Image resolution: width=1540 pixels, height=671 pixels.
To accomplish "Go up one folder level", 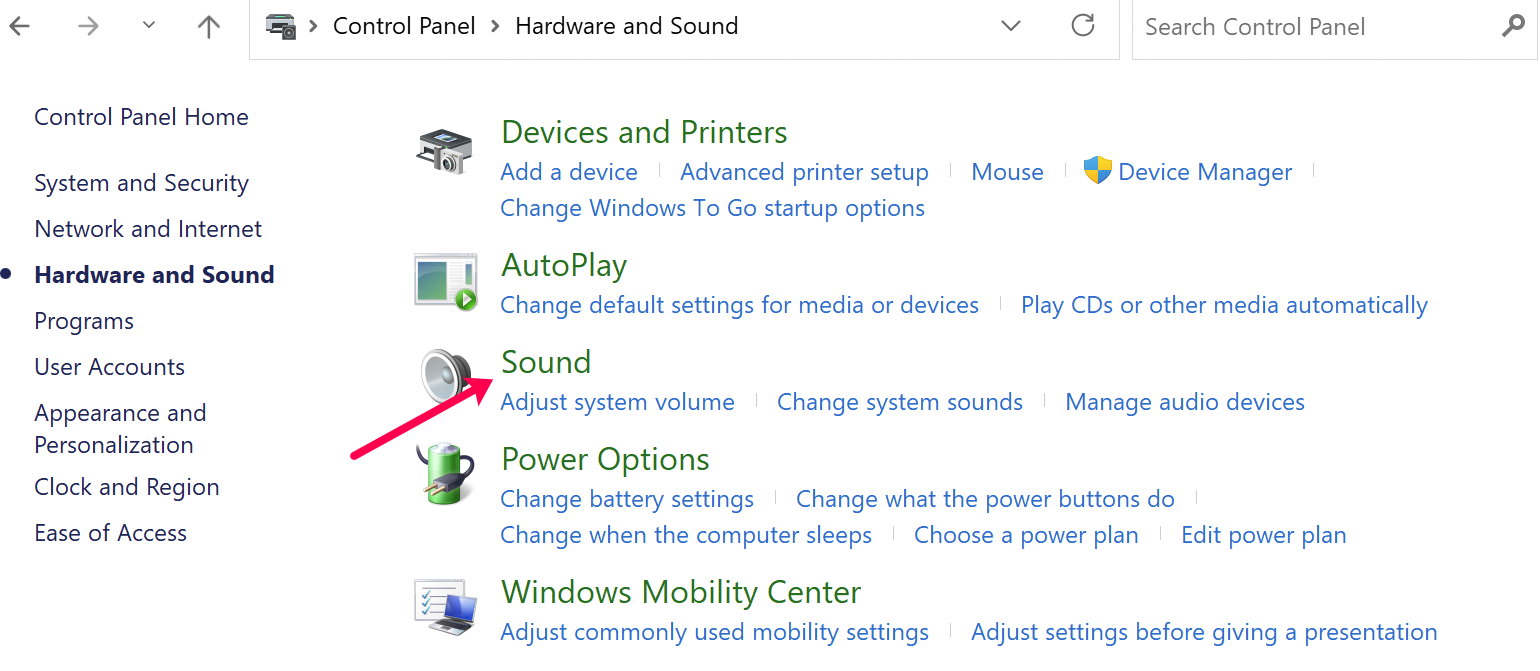I will (x=209, y=27).
